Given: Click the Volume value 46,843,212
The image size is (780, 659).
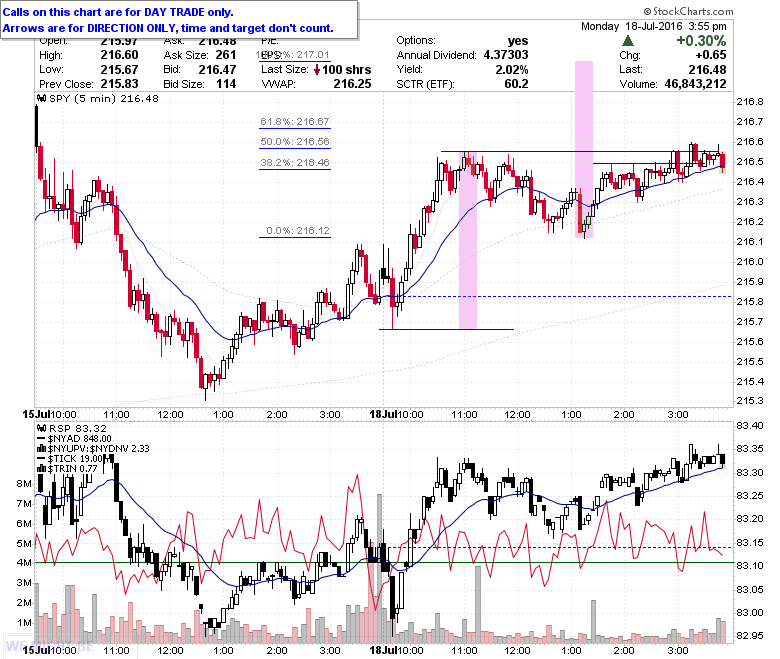Looking at the screenshot, I should point(695,84).
